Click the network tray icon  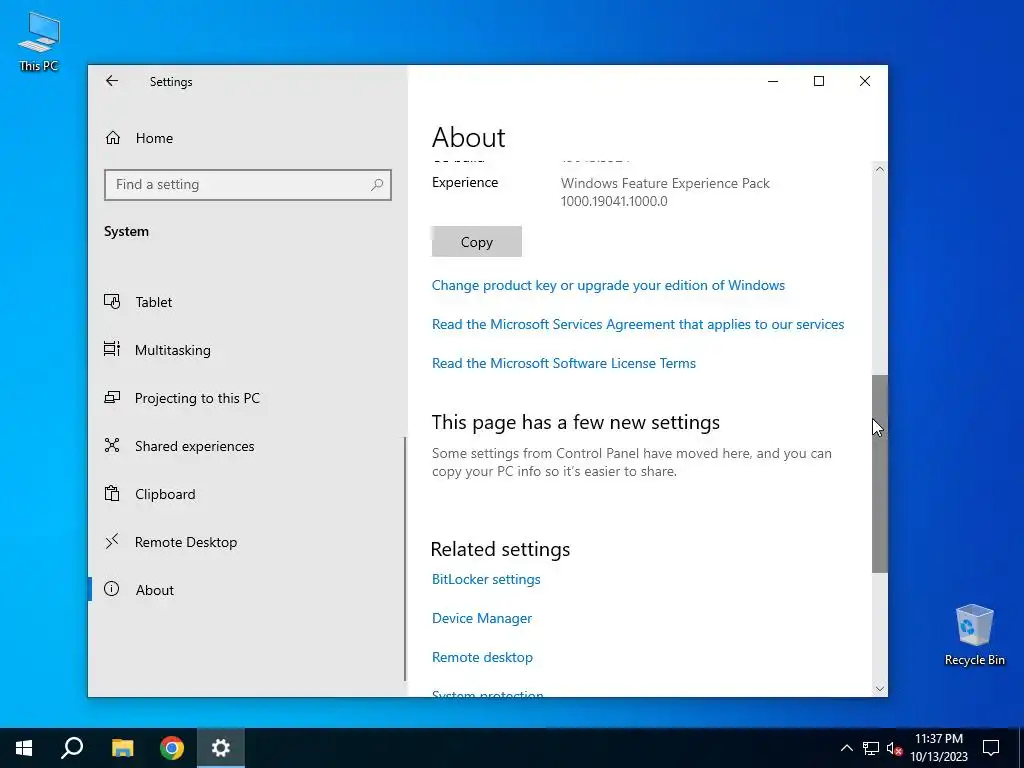(871, 748)
